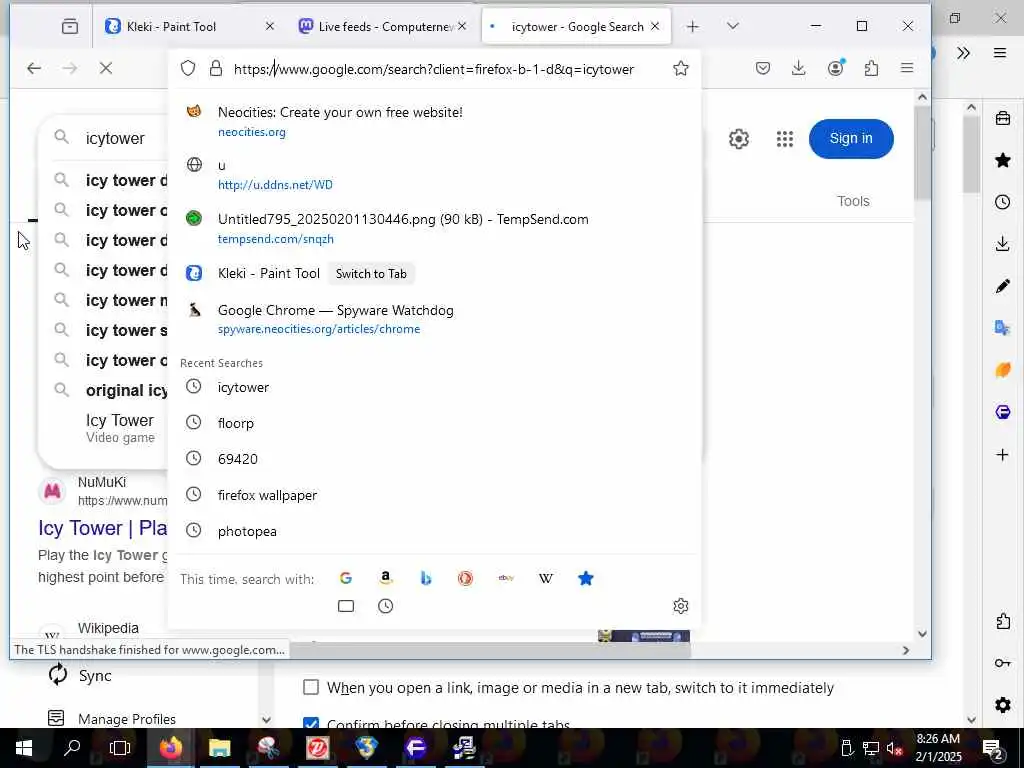The height and width of the screenshot is (768, 1024).
Task: Open Firefox from the taskbar
Action: pyautogui.click(x=170, y=748)
